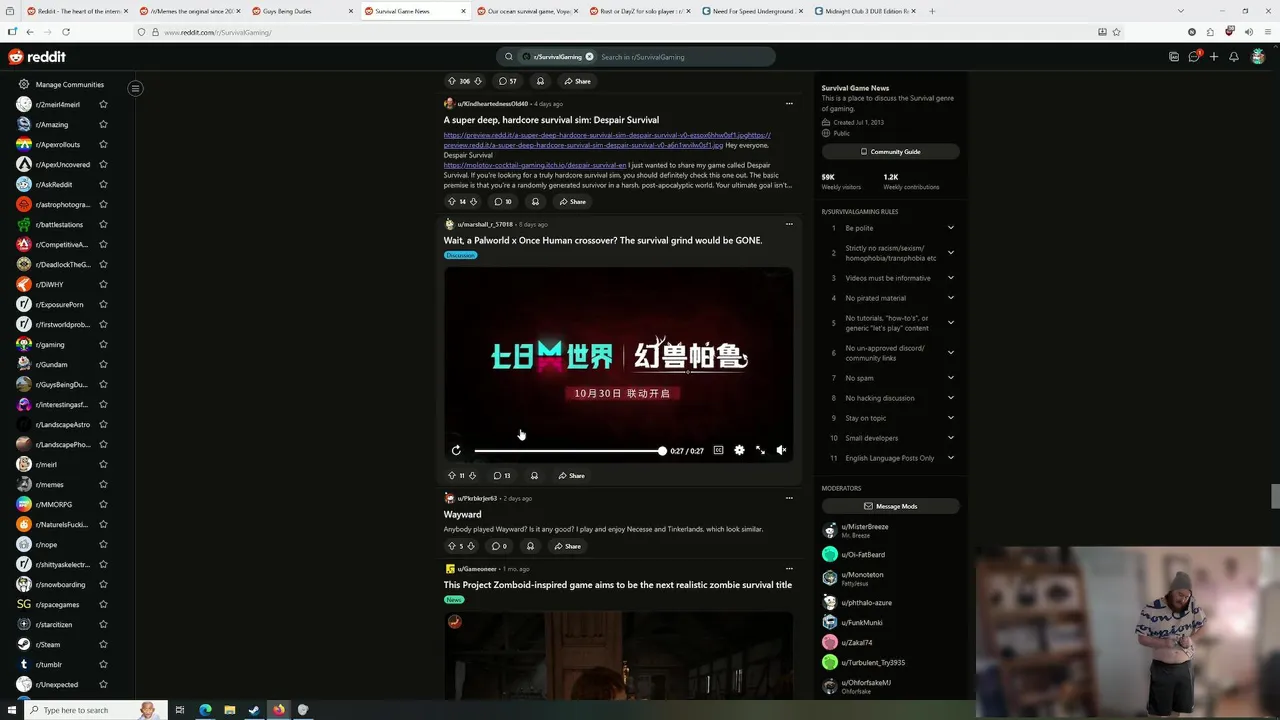1280x720 pixels.
Task: Open the Wayward post comments
Action: pyautogui.click(x=498, y=546)
